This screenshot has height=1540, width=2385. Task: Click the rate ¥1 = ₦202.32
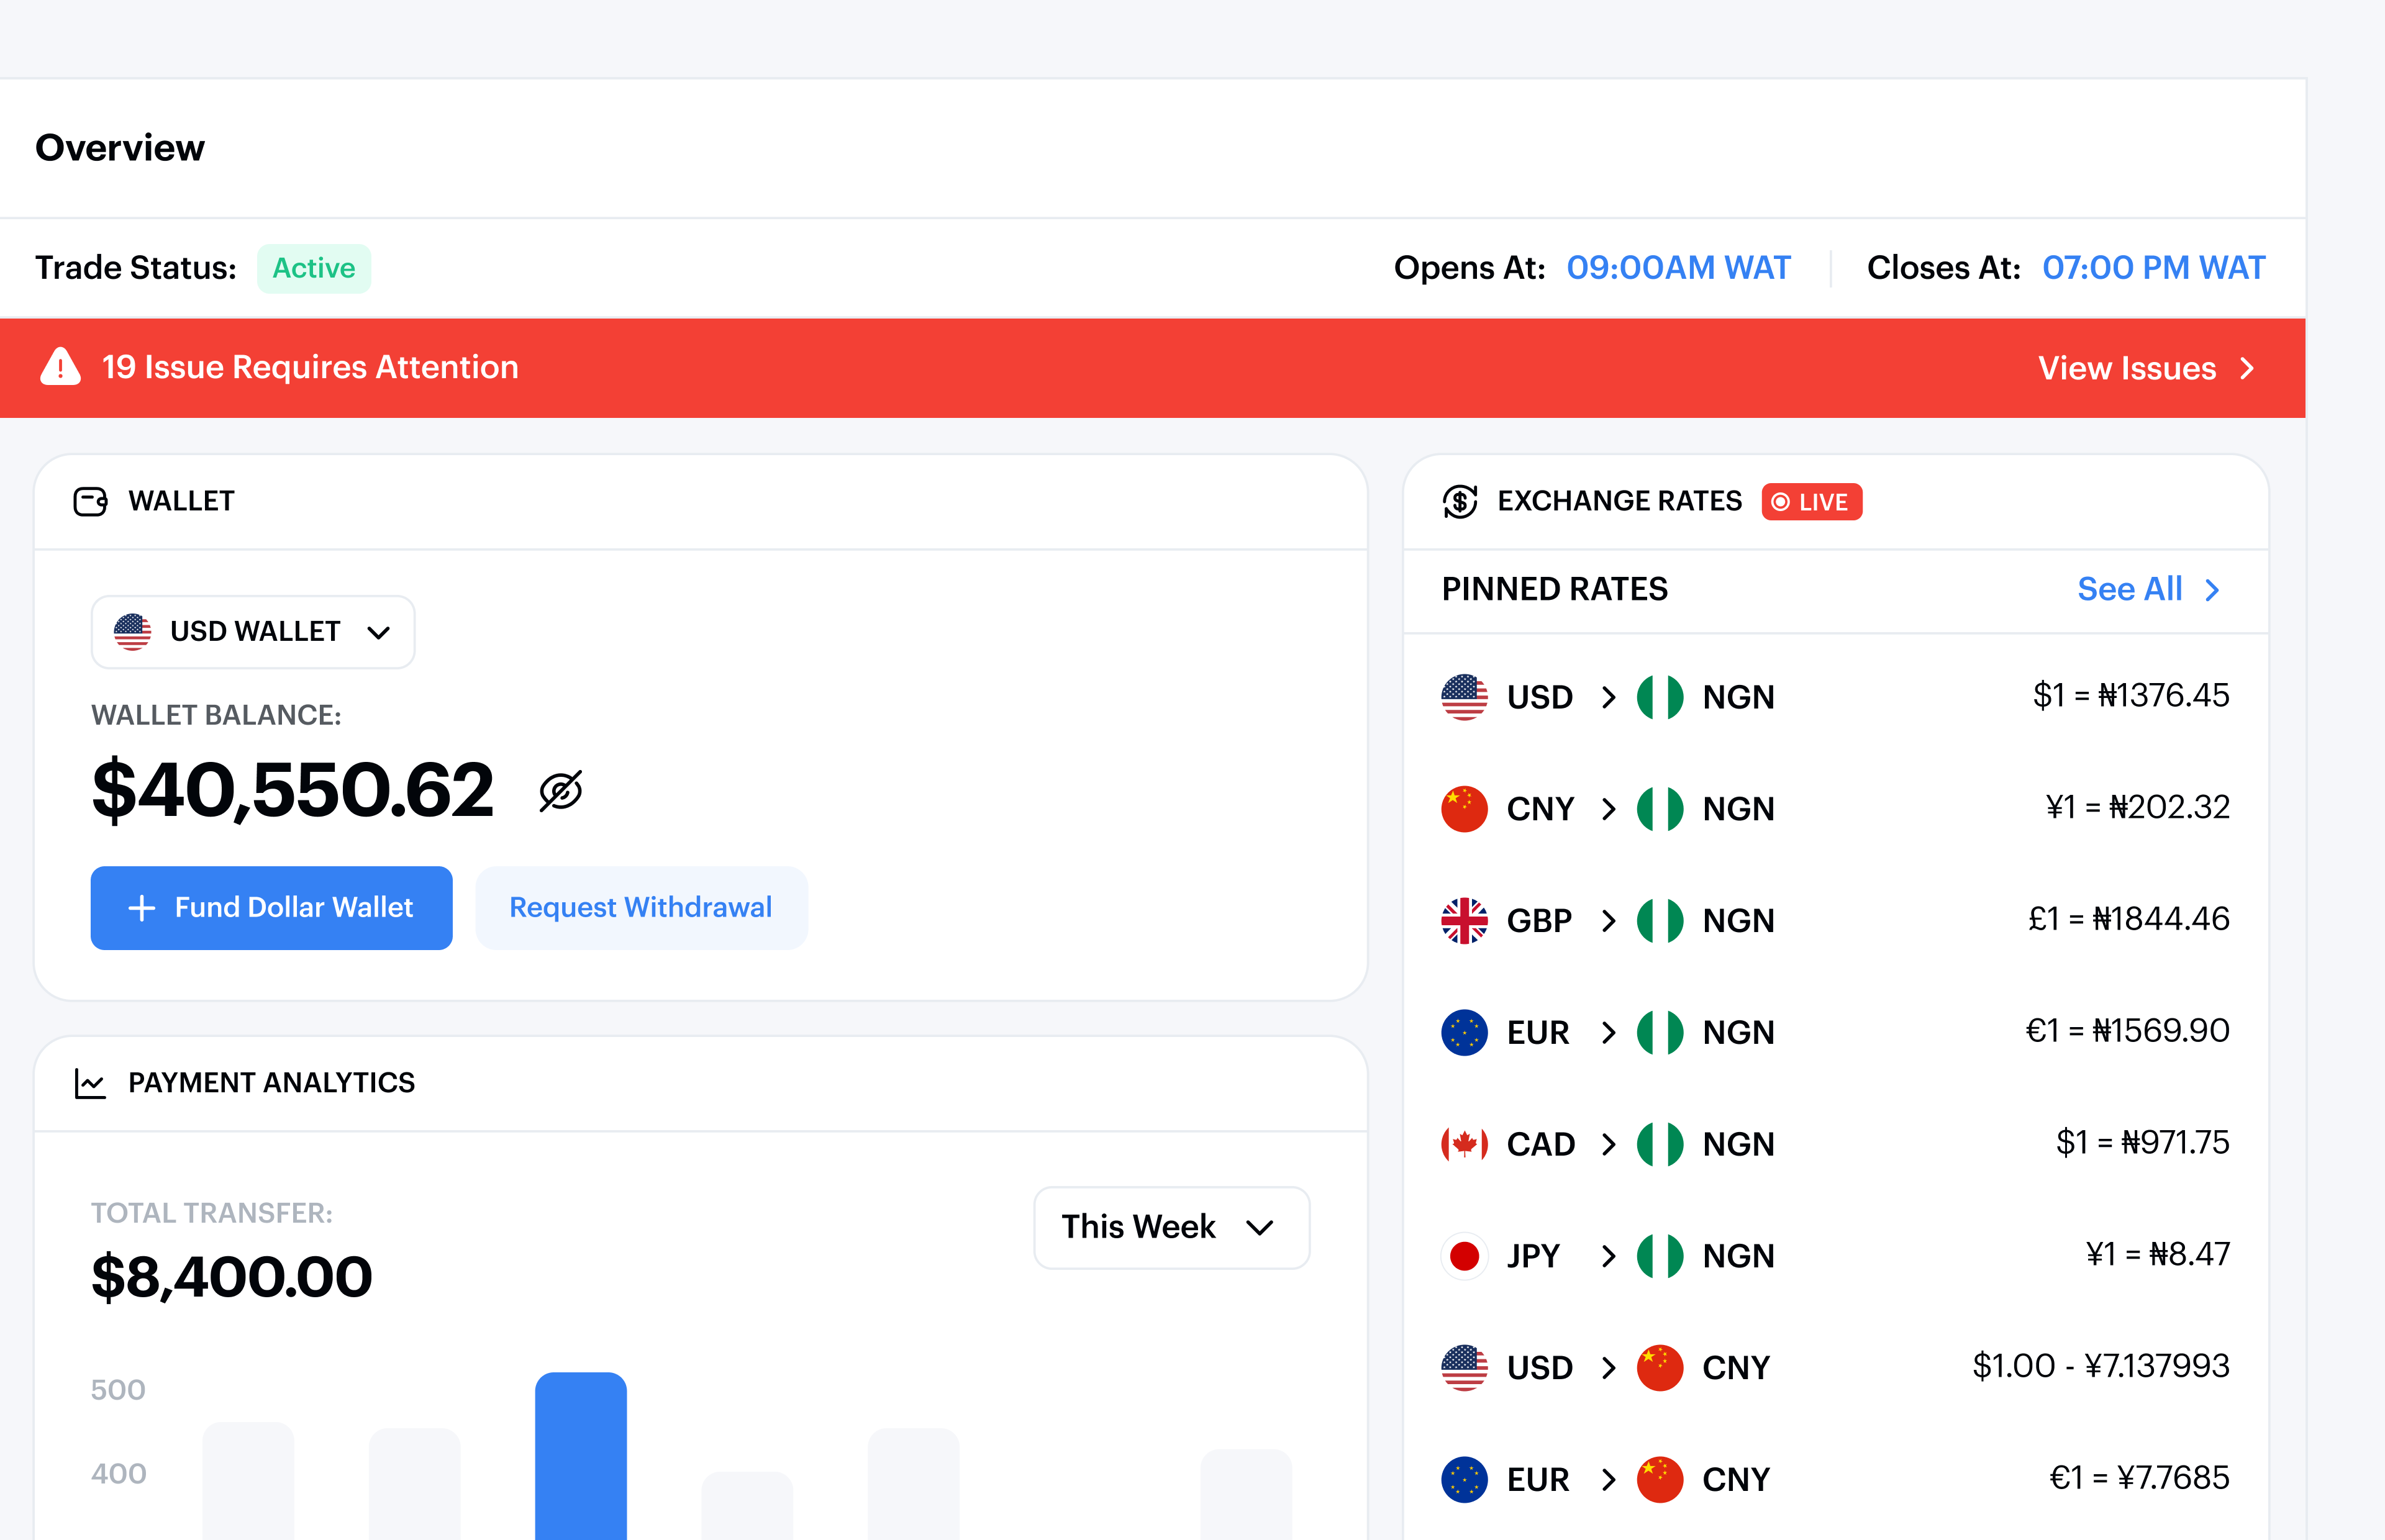tap(2137, 807)
